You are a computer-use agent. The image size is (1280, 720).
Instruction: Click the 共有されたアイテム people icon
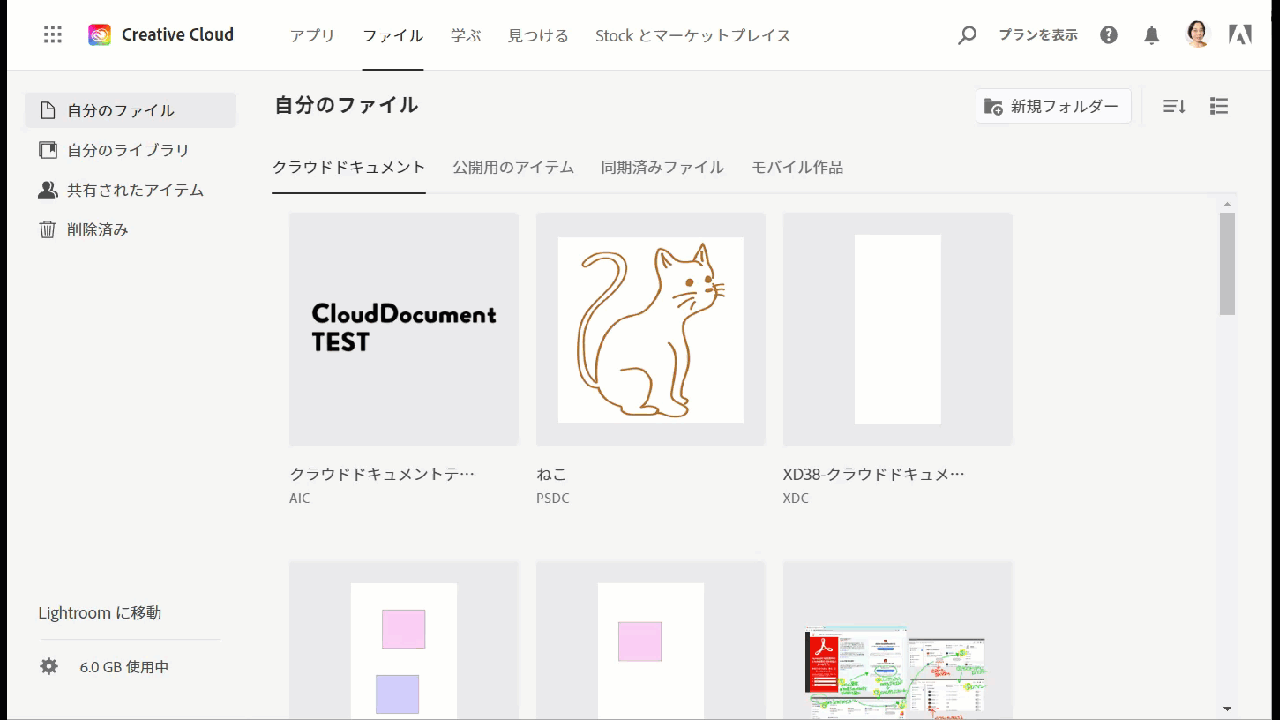click(47, 190)
